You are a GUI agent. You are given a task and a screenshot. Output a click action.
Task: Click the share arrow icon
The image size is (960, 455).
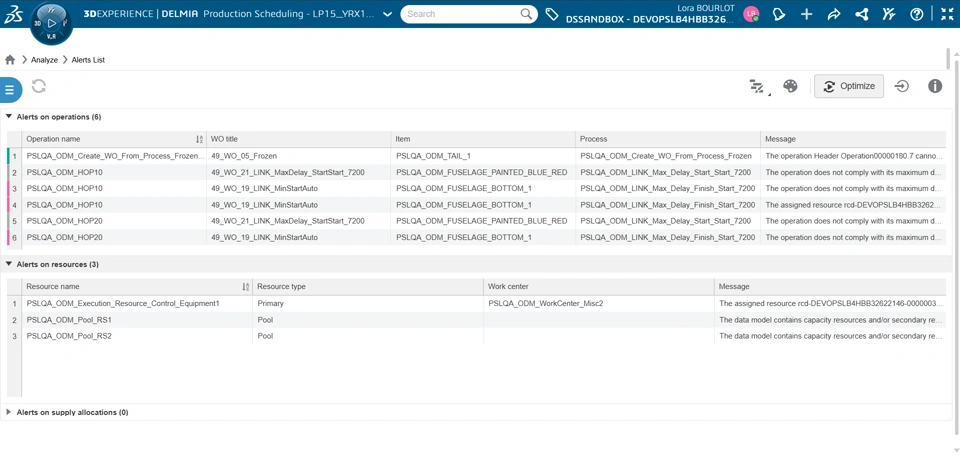pyautogui.click(x=834, y=14)
